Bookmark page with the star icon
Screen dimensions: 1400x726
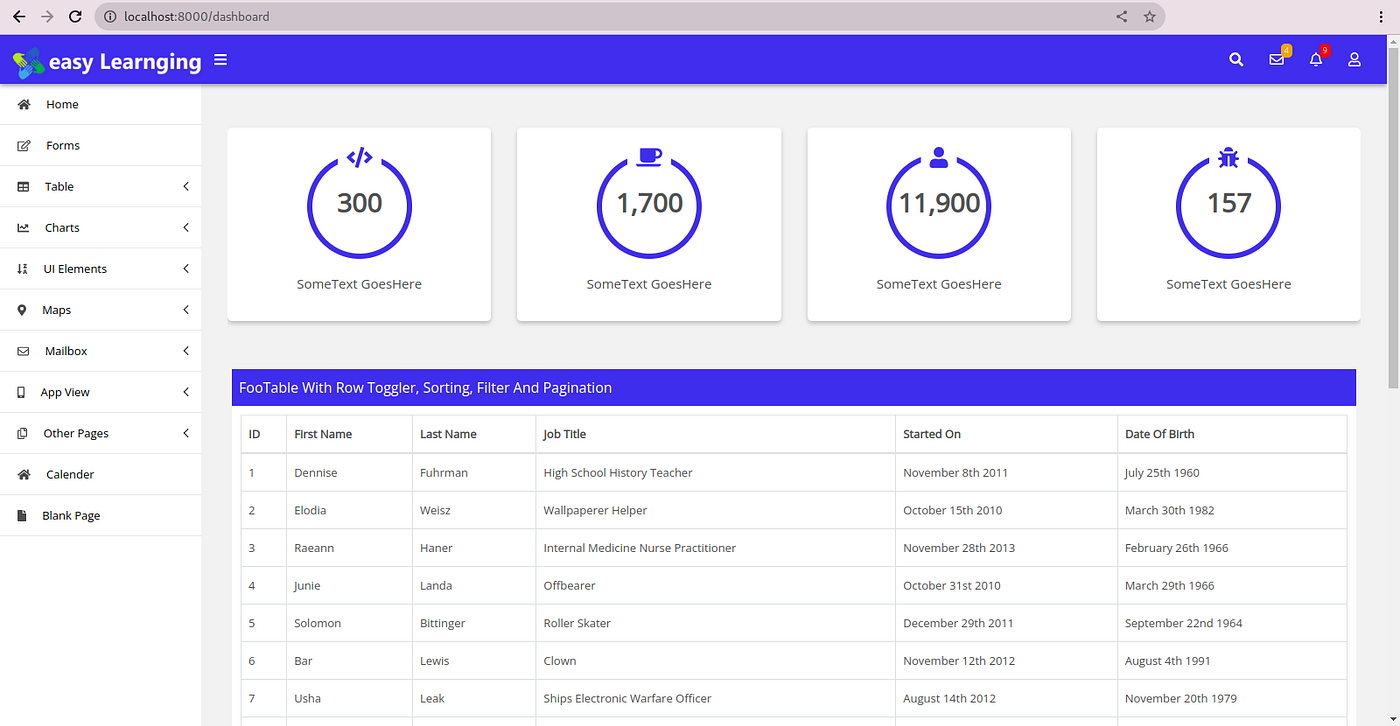coord(1150,17)
